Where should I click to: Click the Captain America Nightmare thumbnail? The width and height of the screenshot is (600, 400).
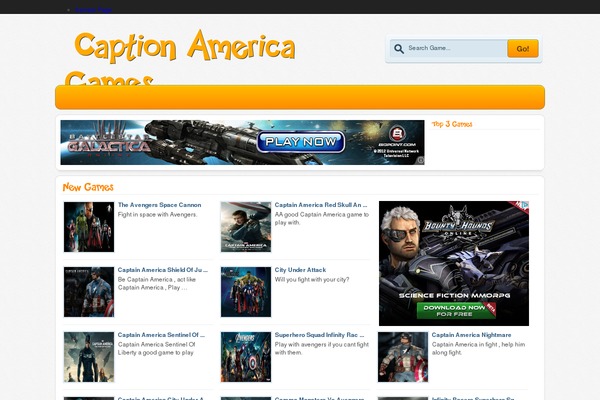403,357
